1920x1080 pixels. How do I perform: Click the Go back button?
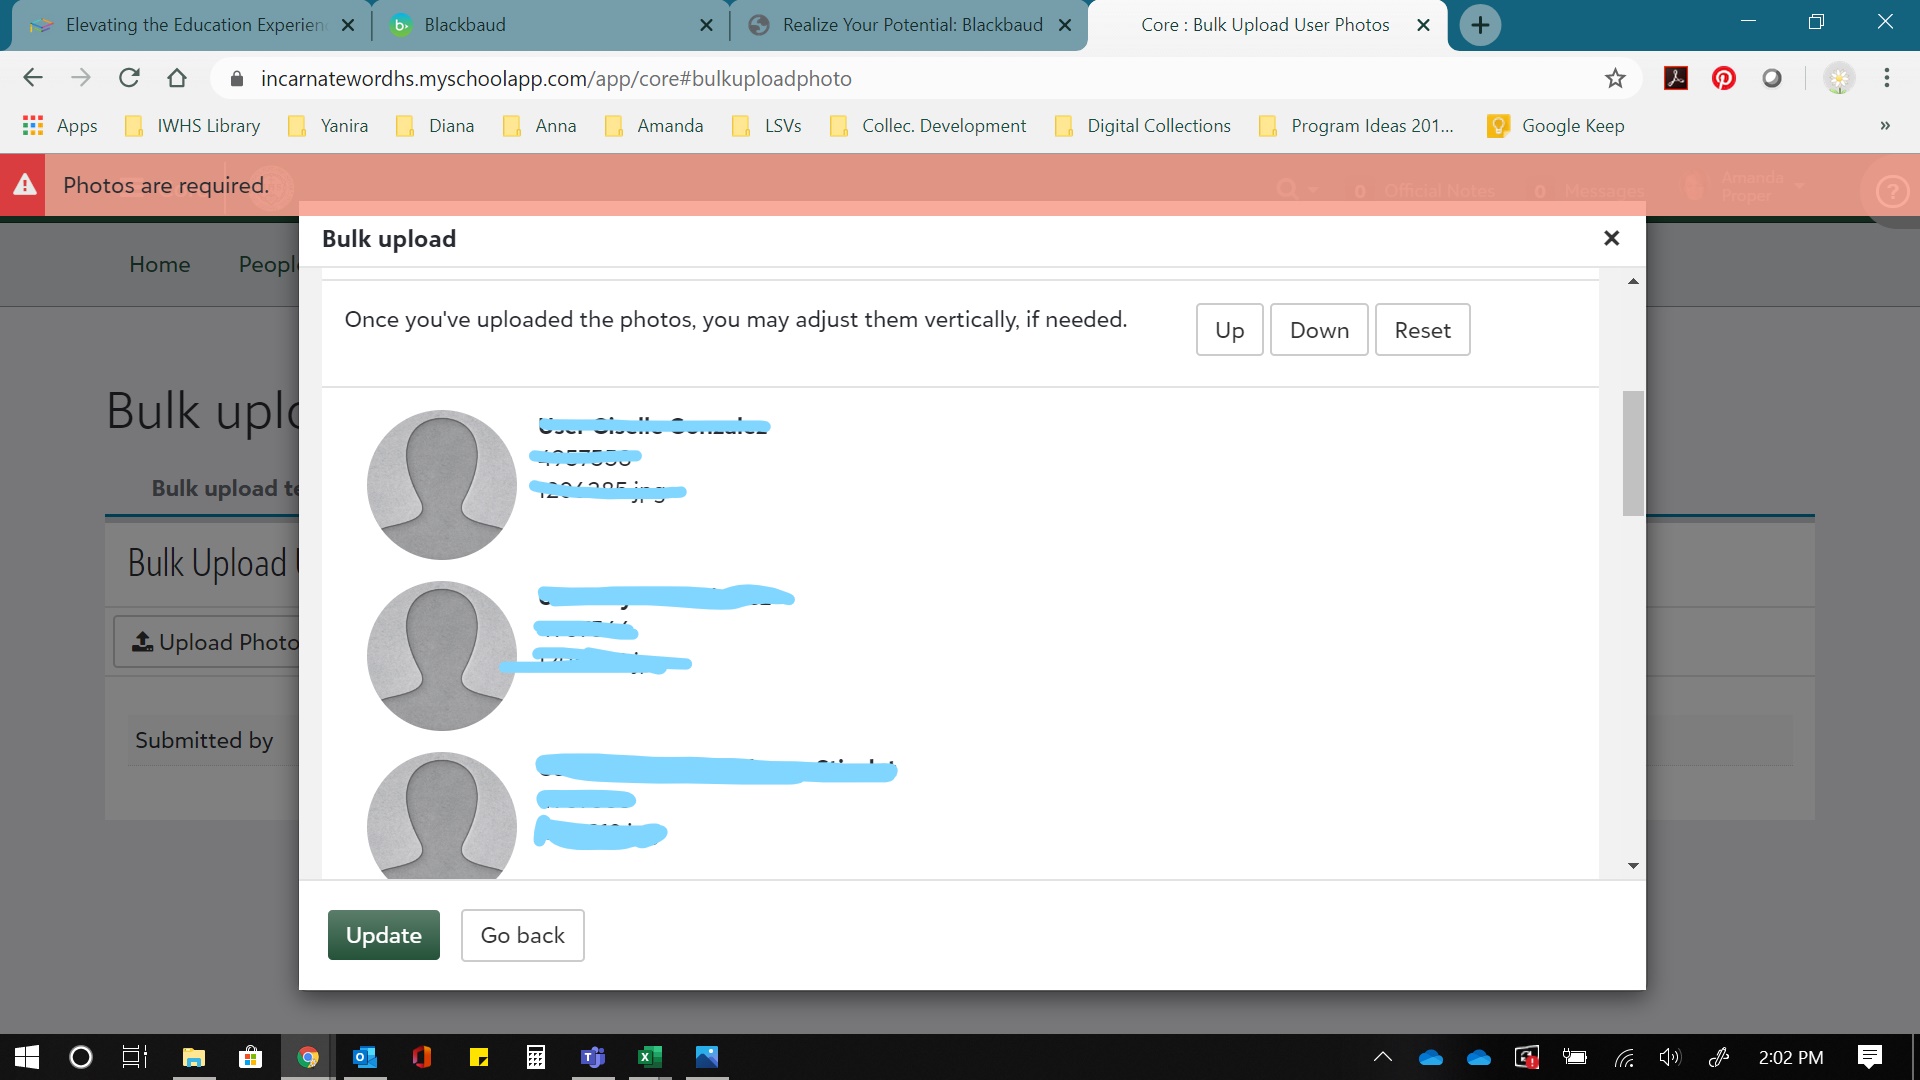tap(522, 935)
